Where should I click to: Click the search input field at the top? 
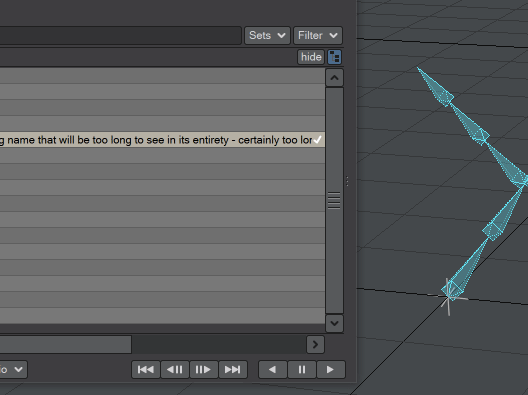click(121, 35)
